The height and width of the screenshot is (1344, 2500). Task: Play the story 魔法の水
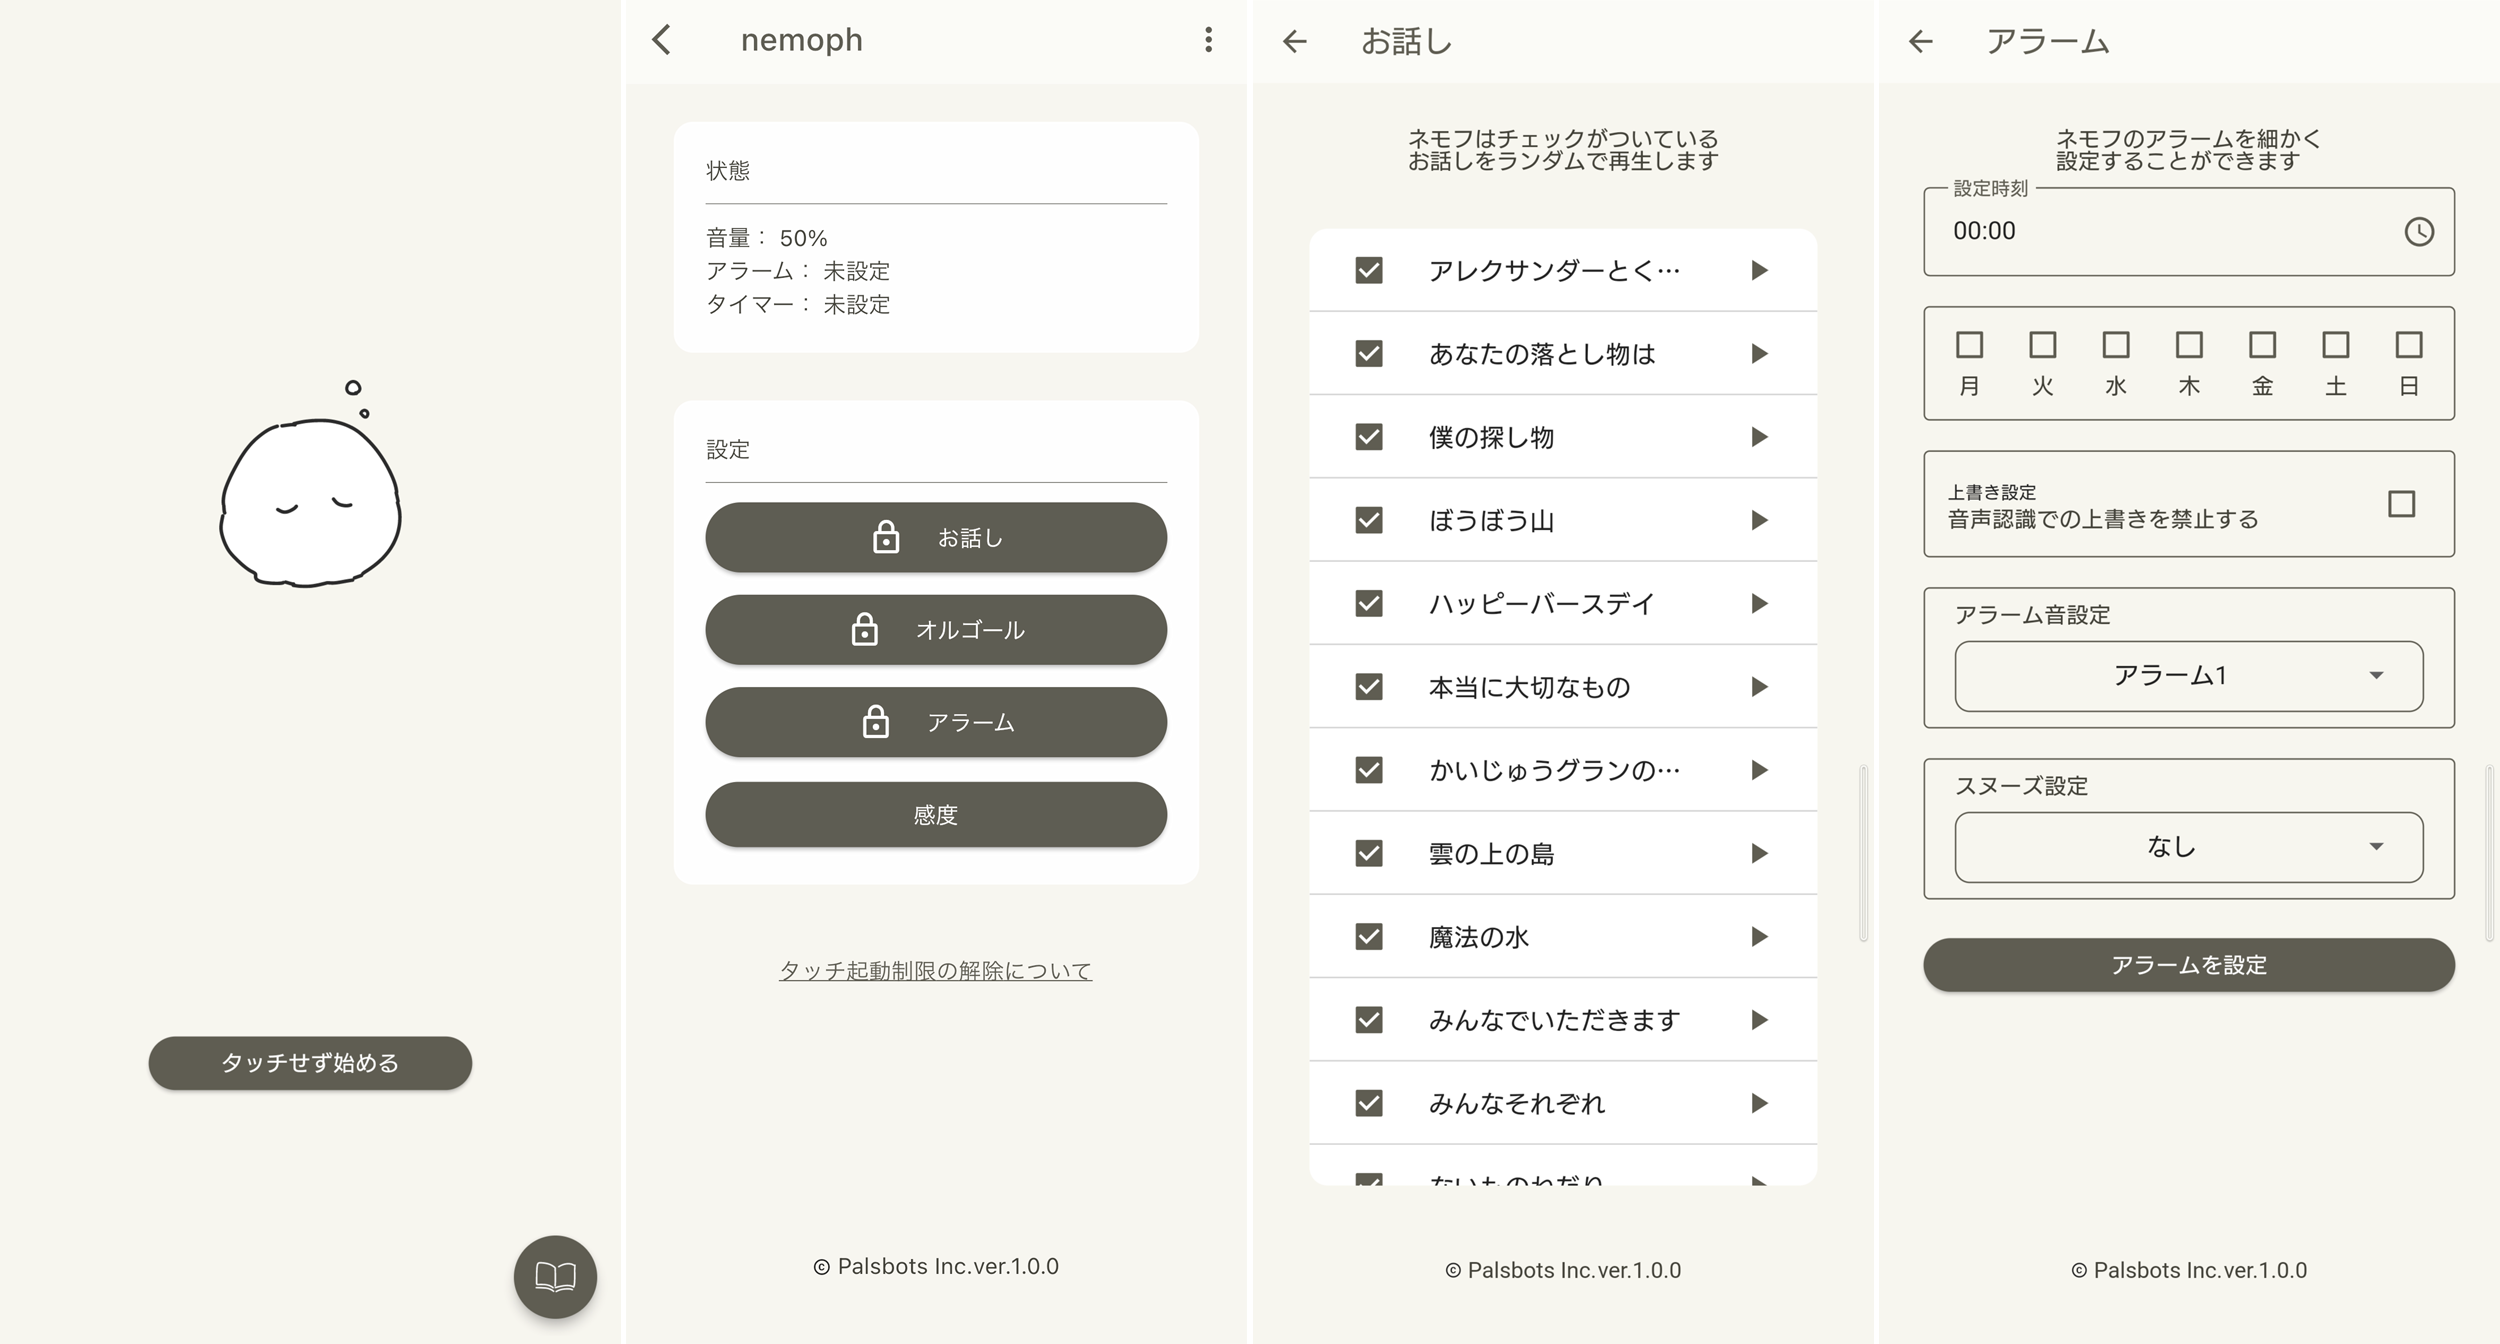tap(1759, 937)
